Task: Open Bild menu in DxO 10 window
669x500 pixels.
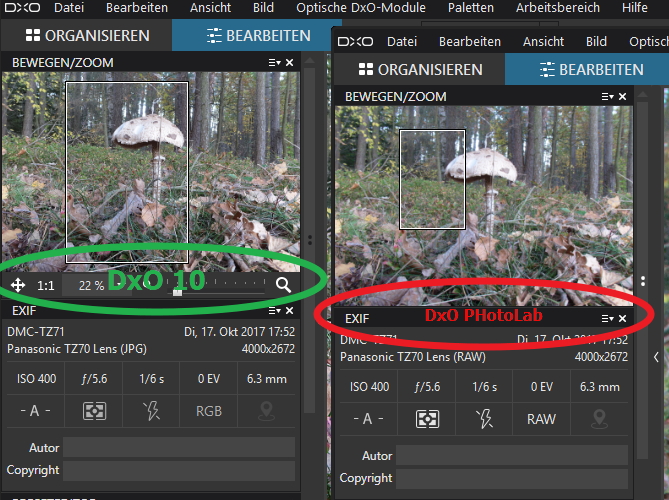Action: coord(263,8)
